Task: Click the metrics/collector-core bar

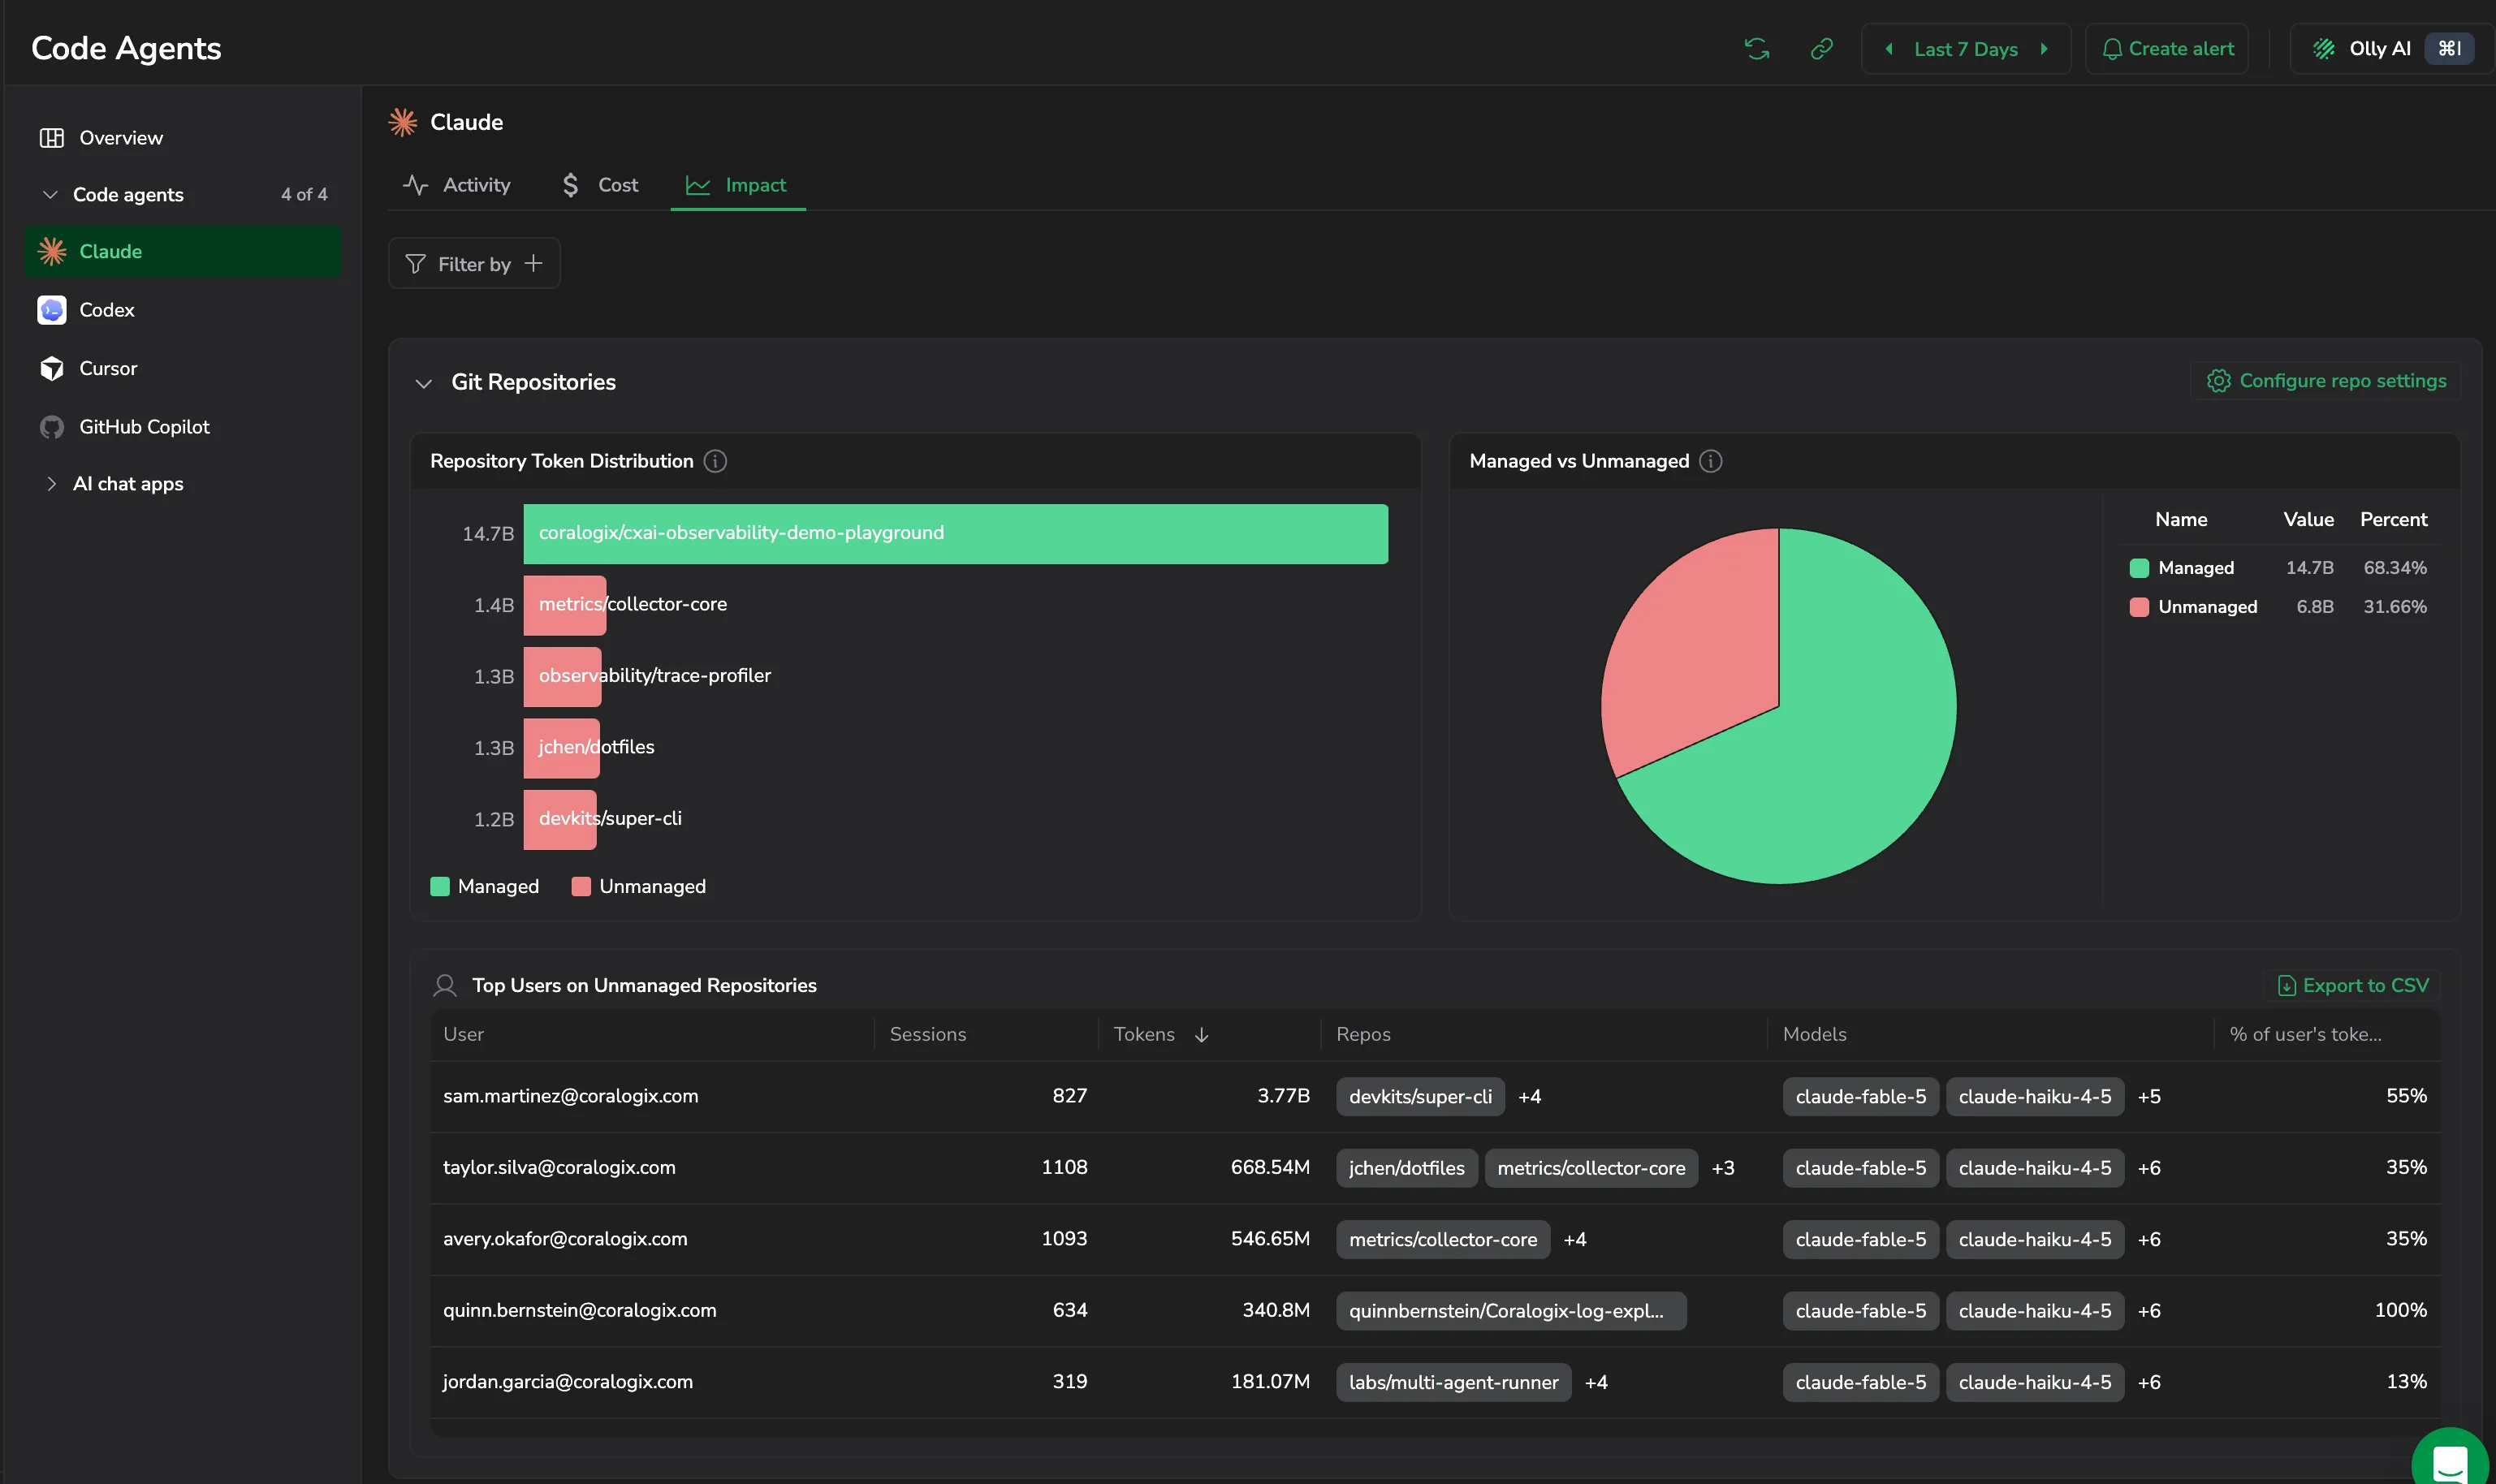Action: [x=565, y=605]
